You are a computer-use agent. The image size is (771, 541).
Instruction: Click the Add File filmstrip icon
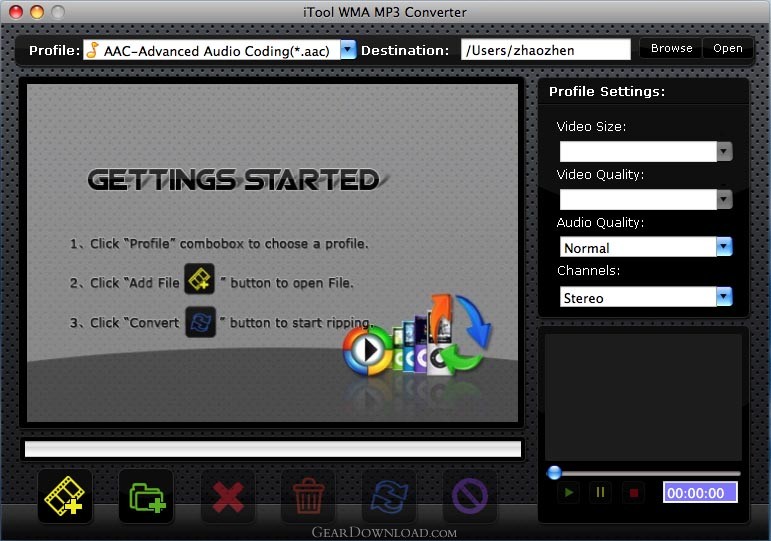(64, 496)
